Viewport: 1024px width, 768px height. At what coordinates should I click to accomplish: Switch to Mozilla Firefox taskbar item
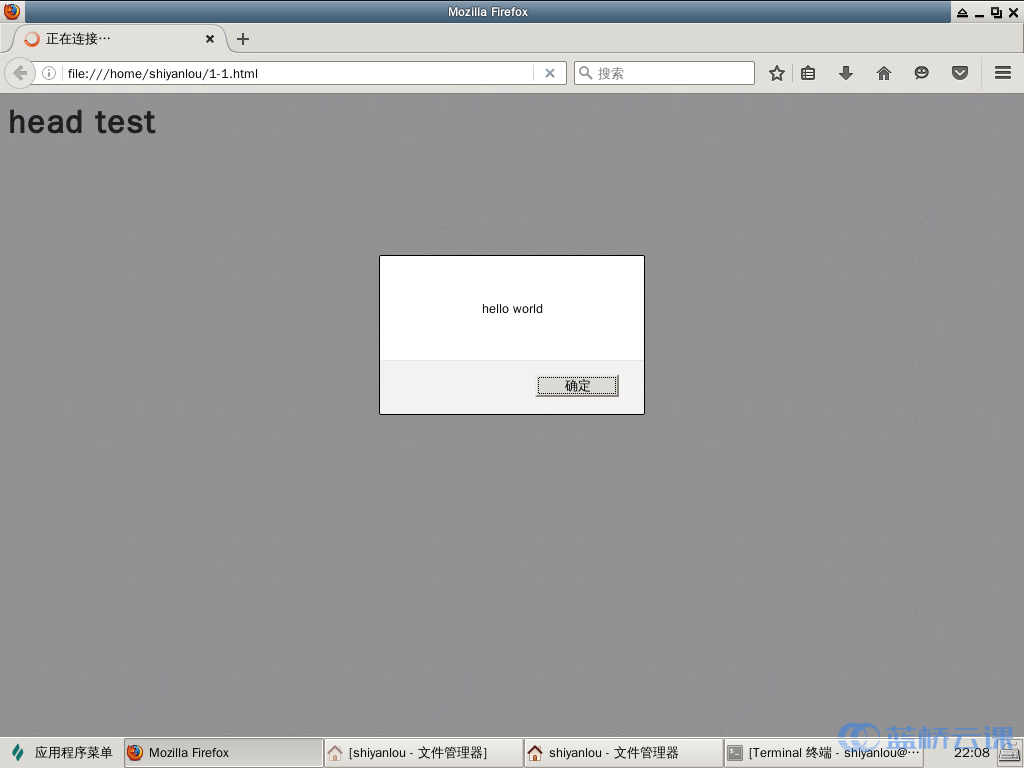223,752
